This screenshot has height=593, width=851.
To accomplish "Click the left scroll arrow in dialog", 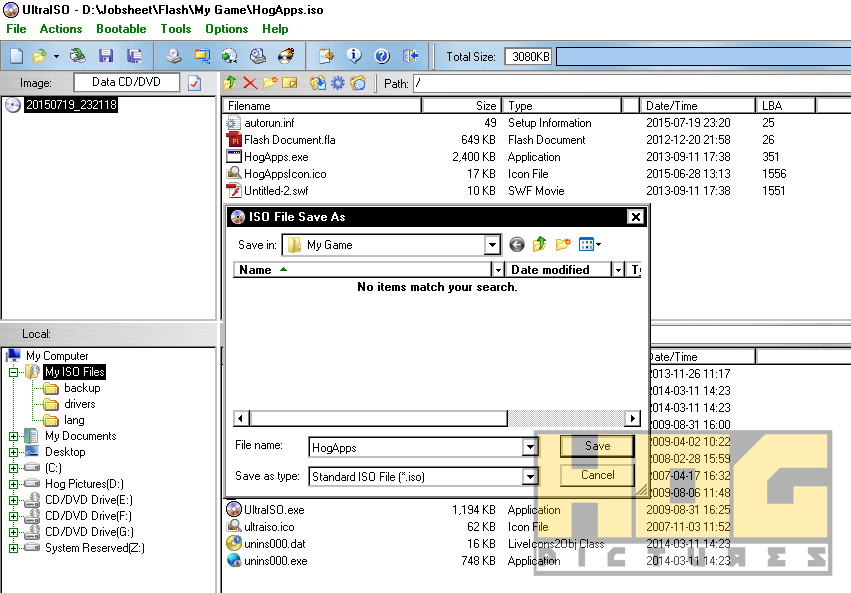I will point(242,418).
